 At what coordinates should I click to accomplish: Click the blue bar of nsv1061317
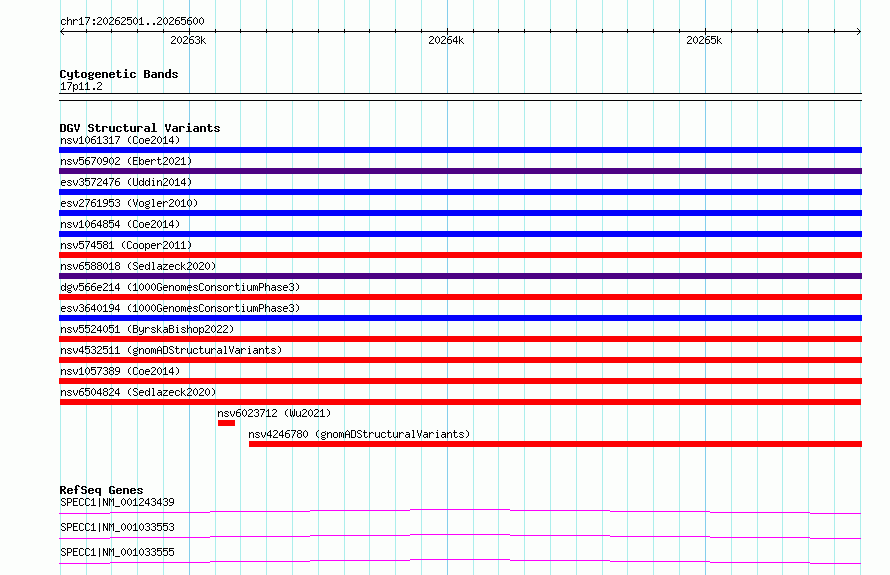pyautogui.click(x=460, y=150)
